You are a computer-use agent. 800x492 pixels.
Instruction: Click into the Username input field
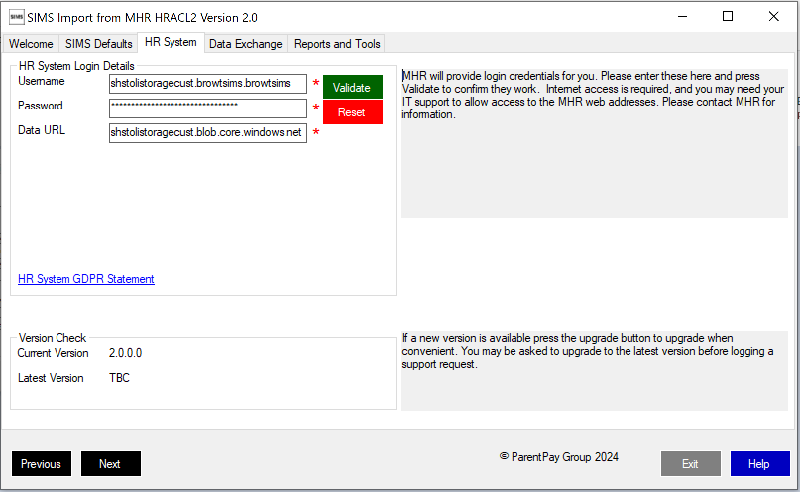208,84
